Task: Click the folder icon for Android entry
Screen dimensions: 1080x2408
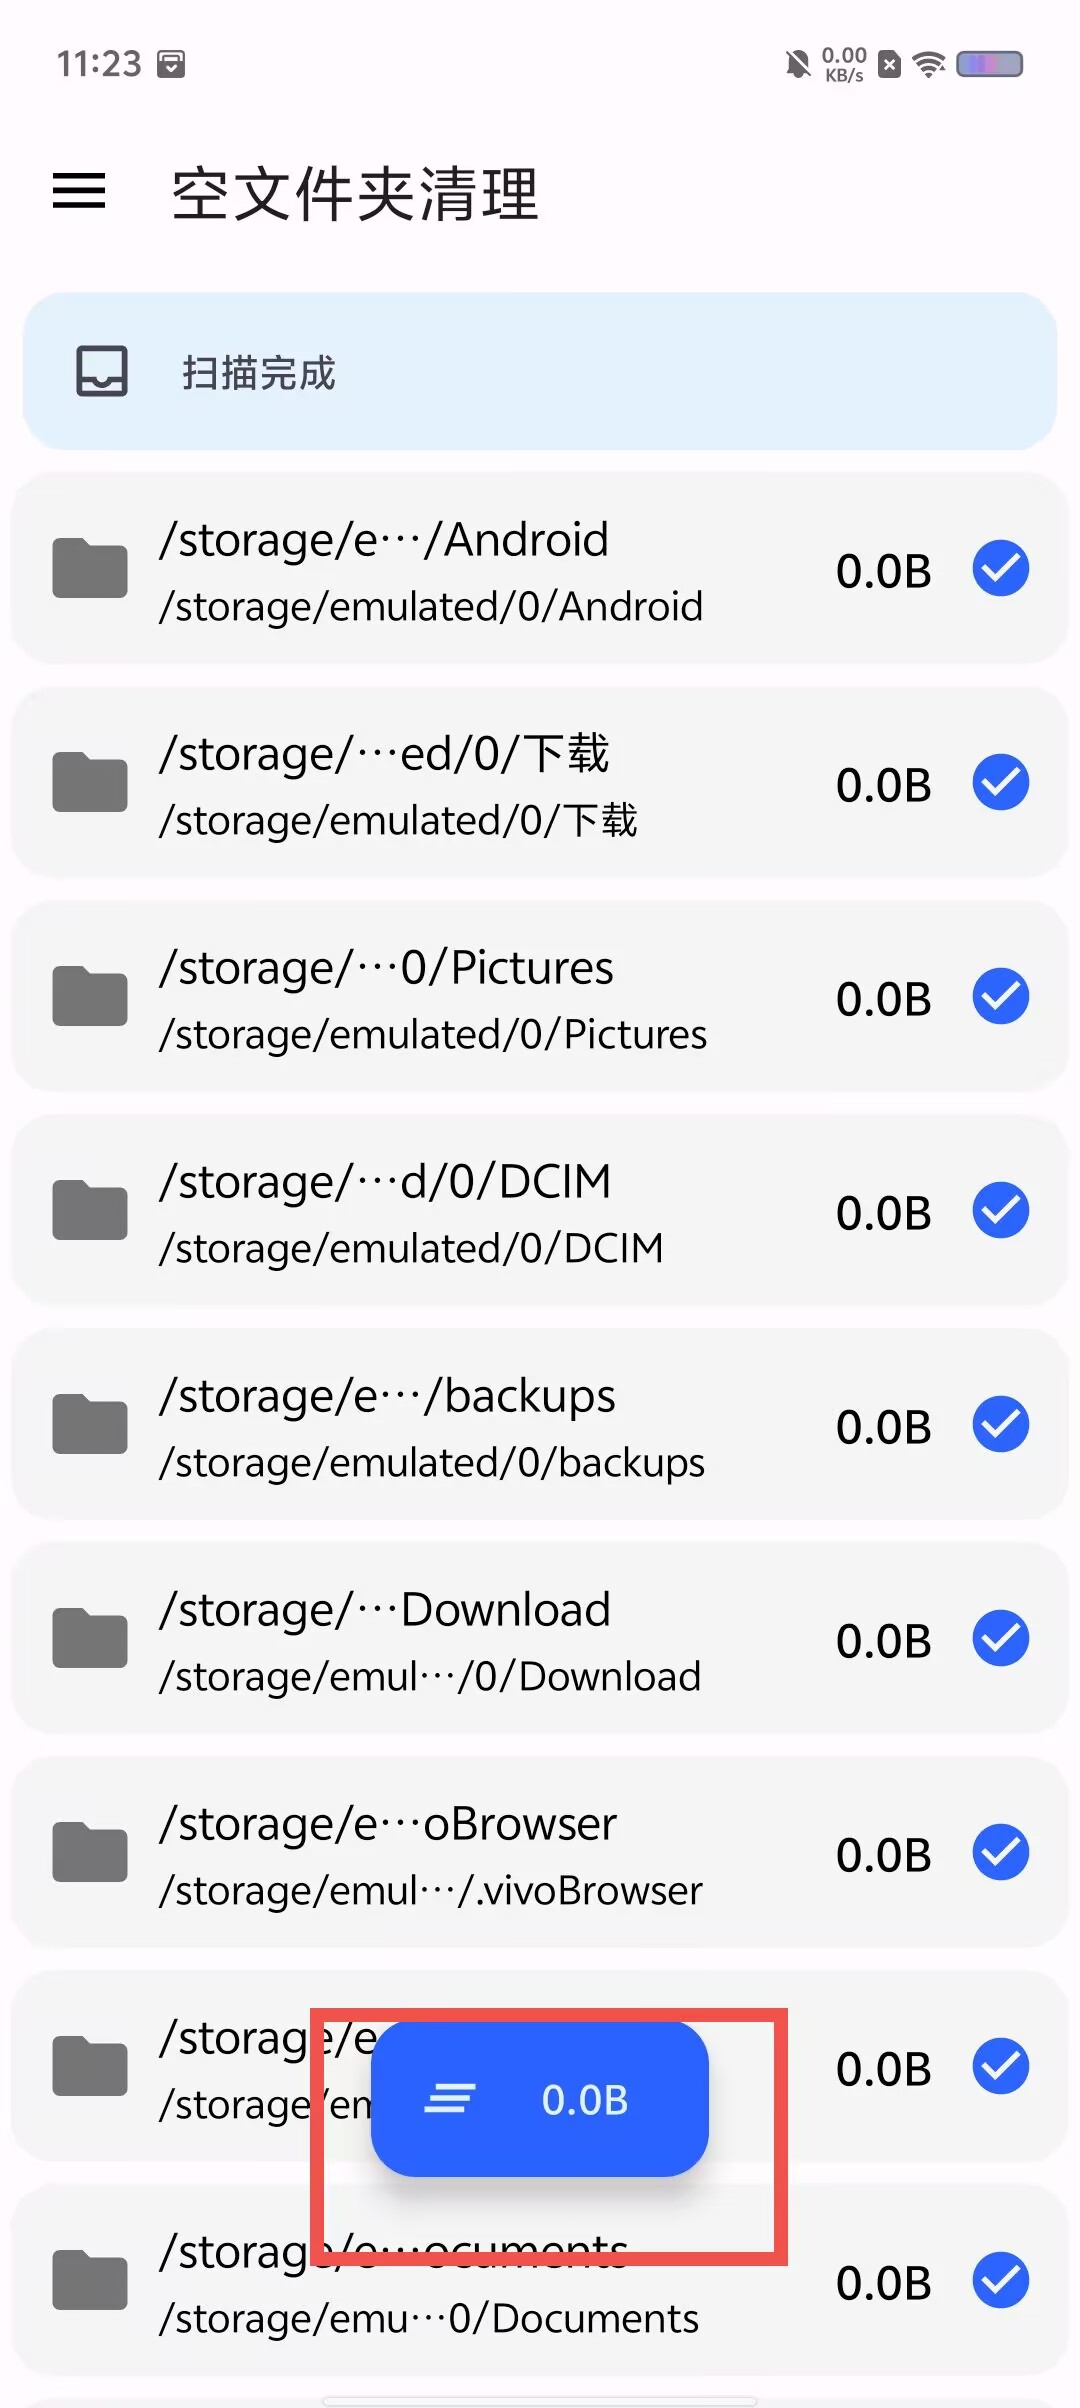Action: click(x=90, y=568)
